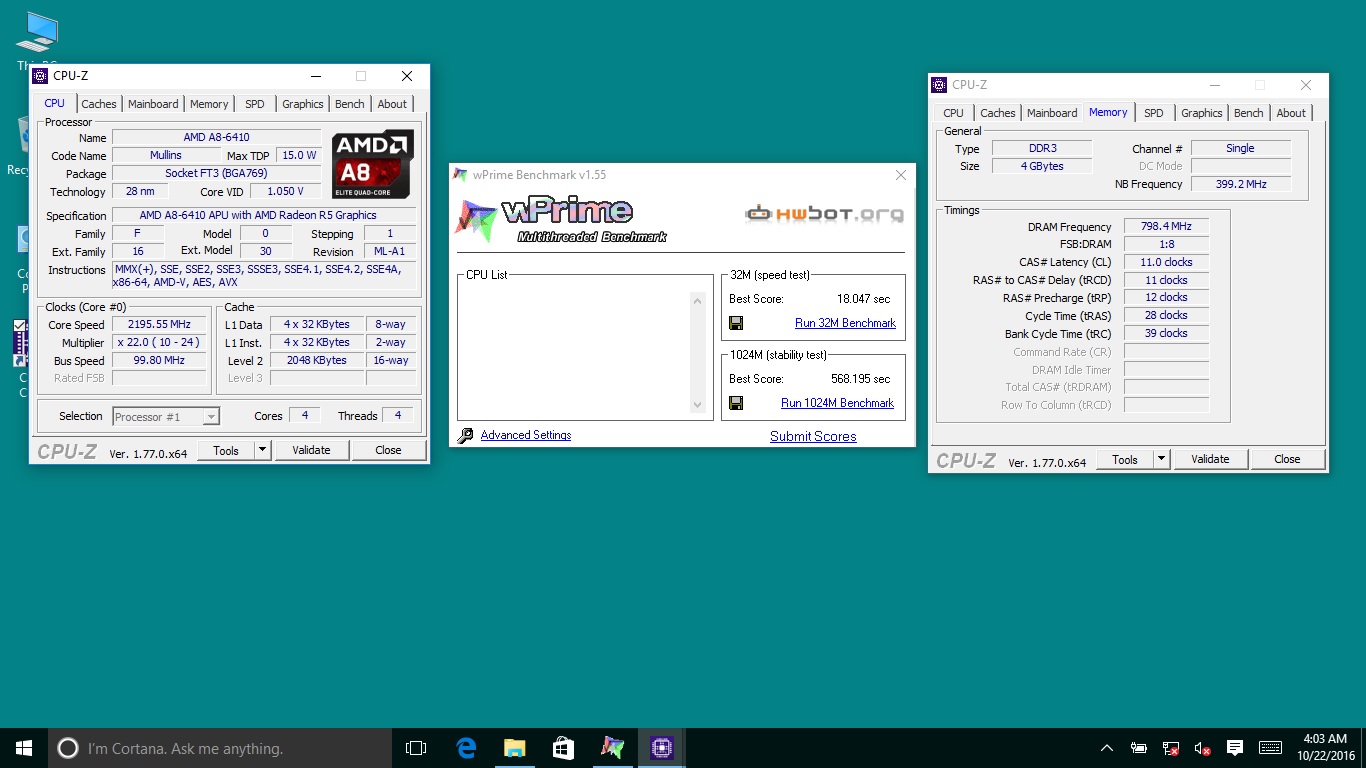The image size is (1366, 768).
Task: Click the 1024M best score 568.195 sec
Action: tap(860, 379)
